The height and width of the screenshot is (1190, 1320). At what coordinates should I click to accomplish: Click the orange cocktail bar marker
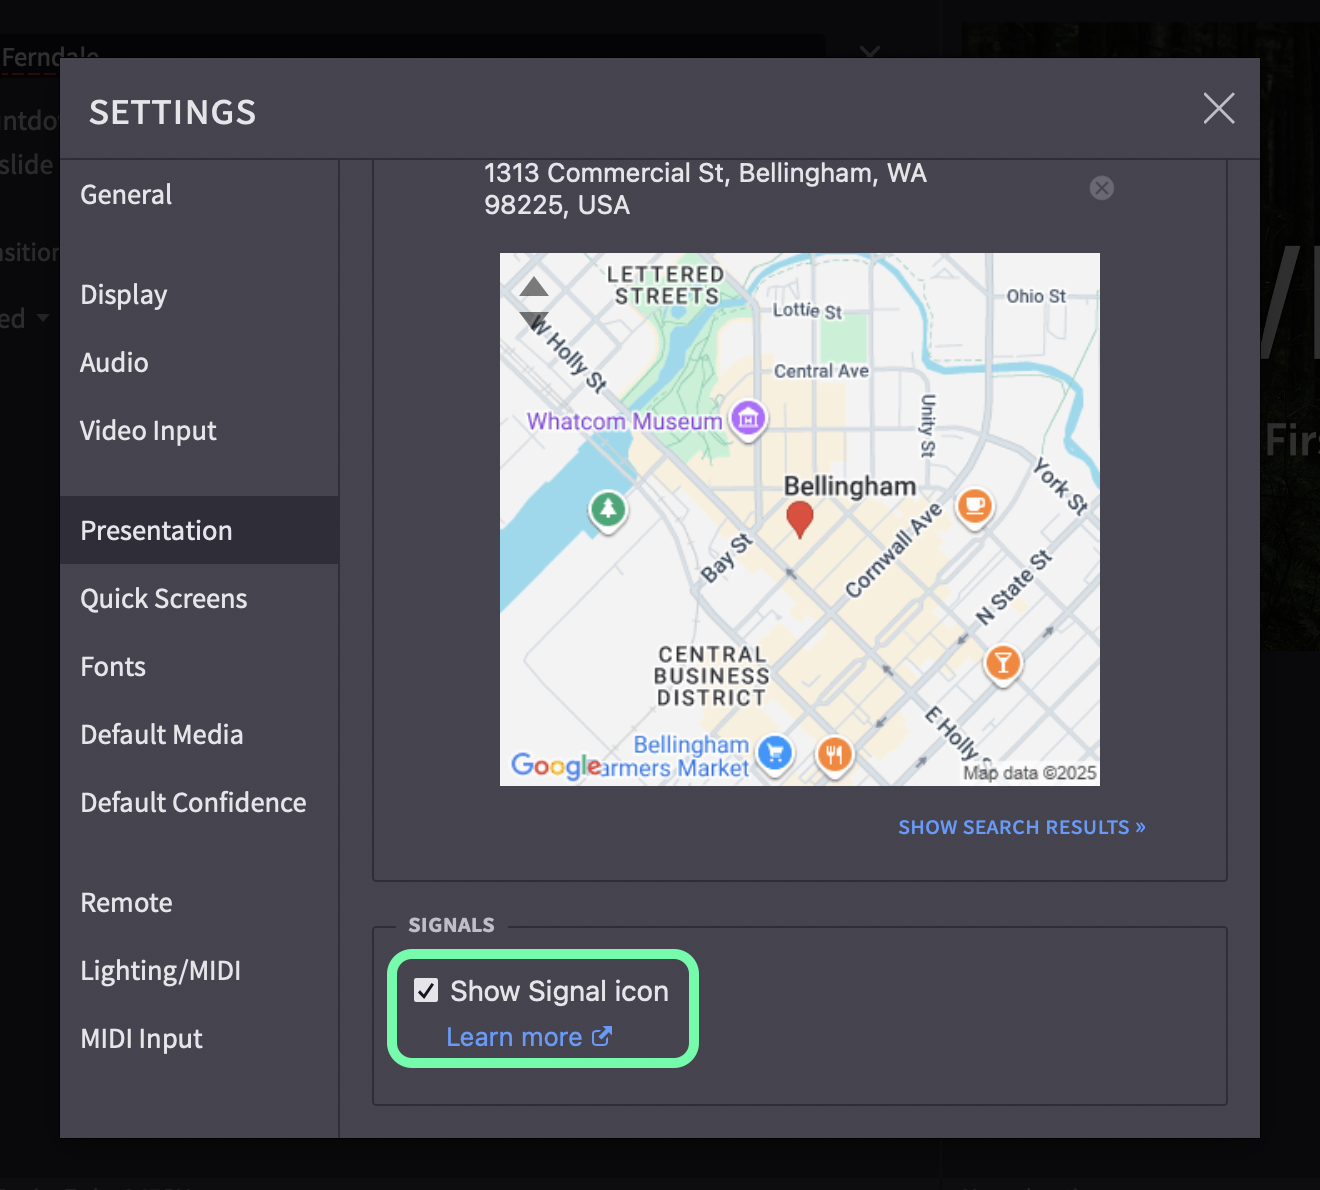coord(1003,663)
